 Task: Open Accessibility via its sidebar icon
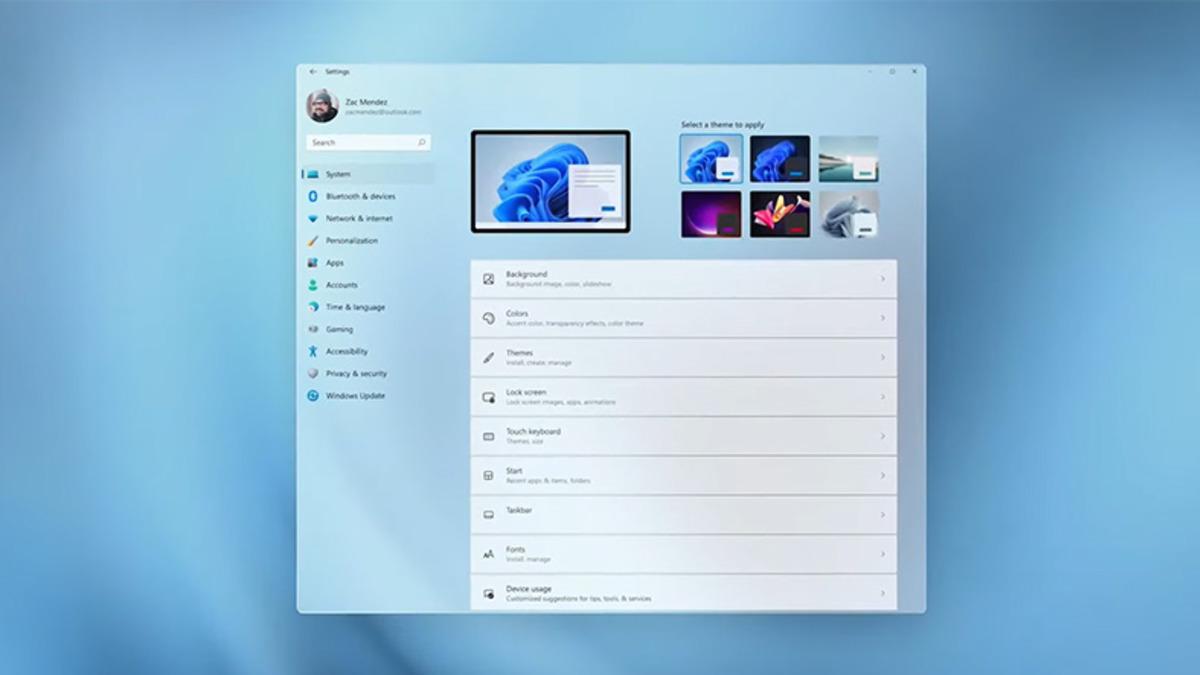point(315,351)
